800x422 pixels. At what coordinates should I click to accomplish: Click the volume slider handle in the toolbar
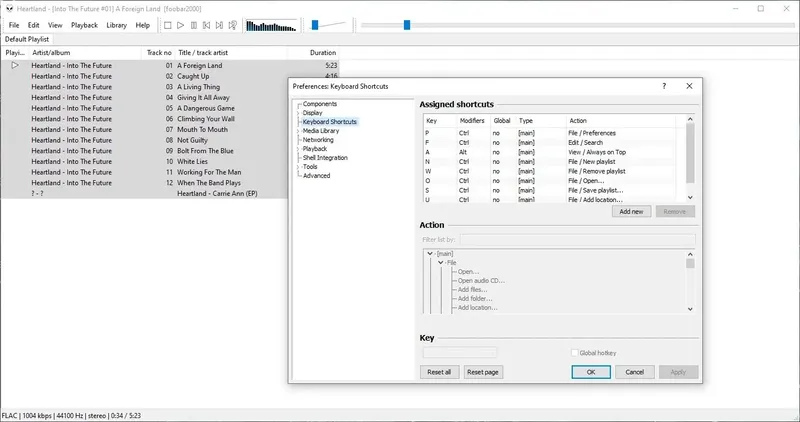click(315, 24)
